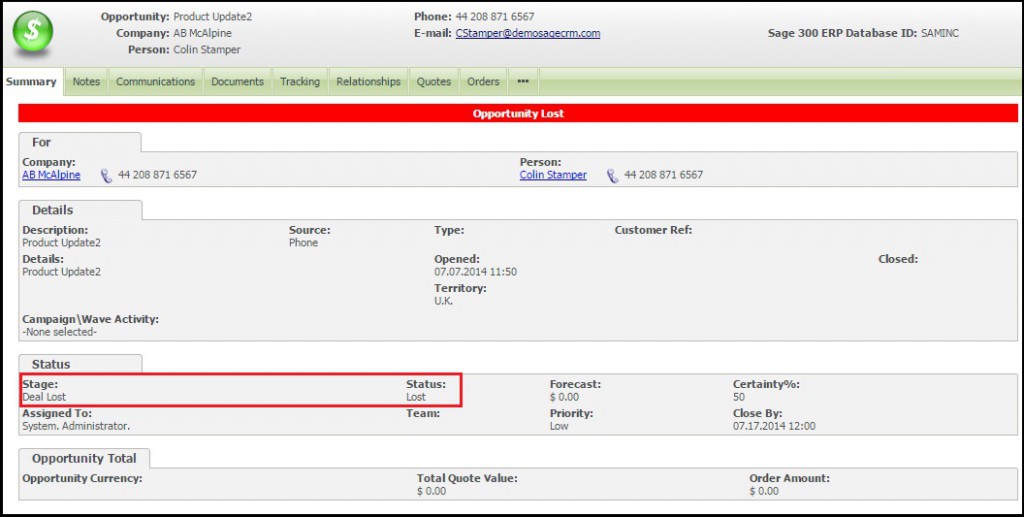Click the Territory value U.K.
This screenshot has height=517, width=1024.
(x=443, y=301)
